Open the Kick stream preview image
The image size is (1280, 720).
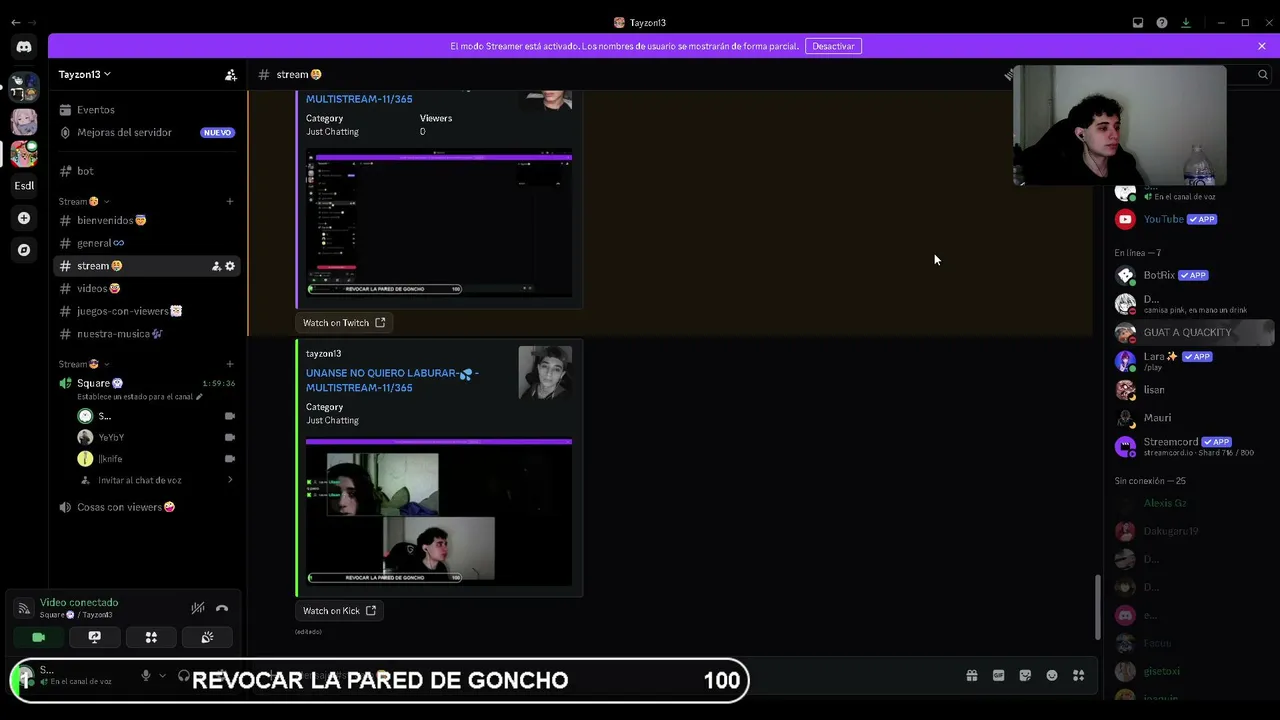click(x=439, y=512)
